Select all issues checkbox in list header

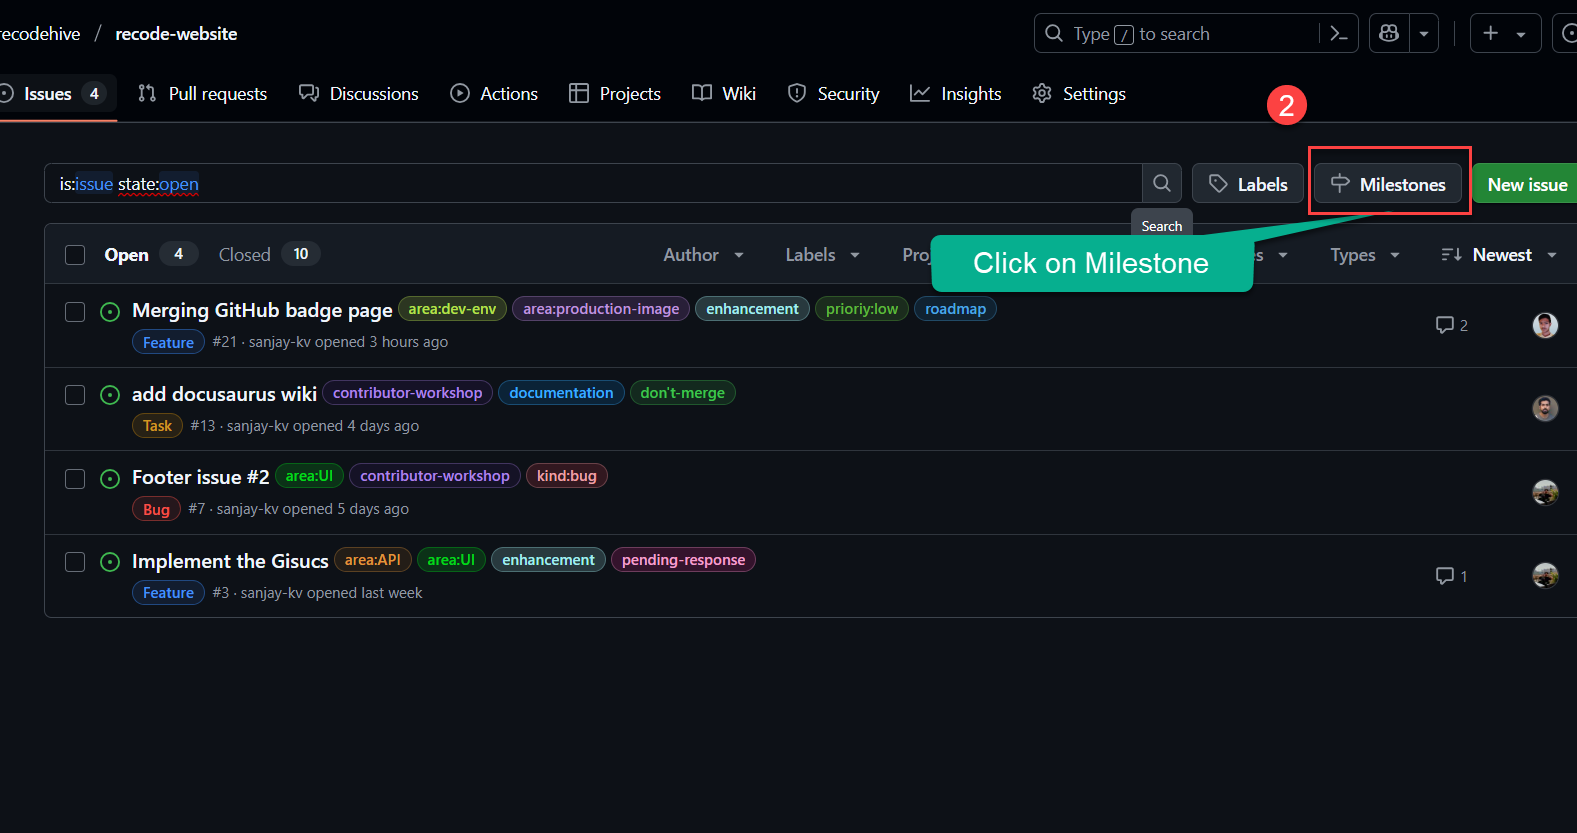pos(75,255)
